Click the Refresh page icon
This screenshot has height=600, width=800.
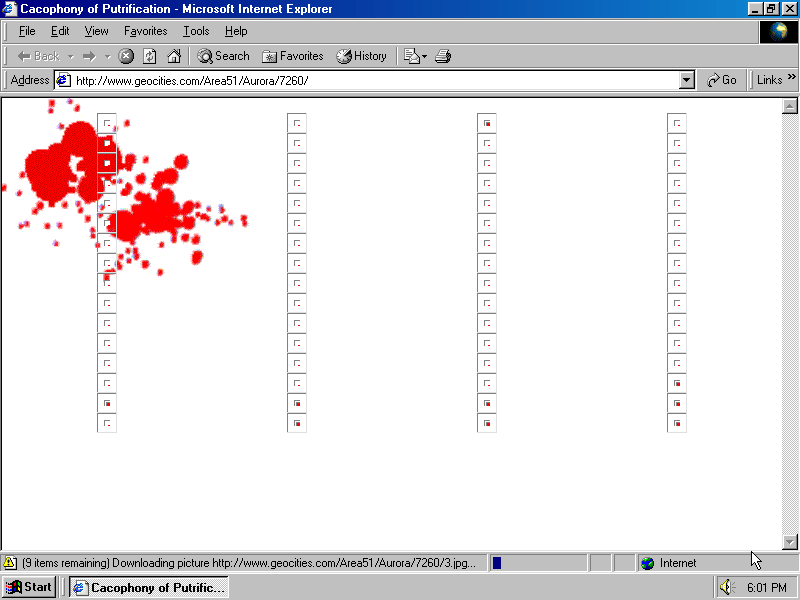[150, 56]
